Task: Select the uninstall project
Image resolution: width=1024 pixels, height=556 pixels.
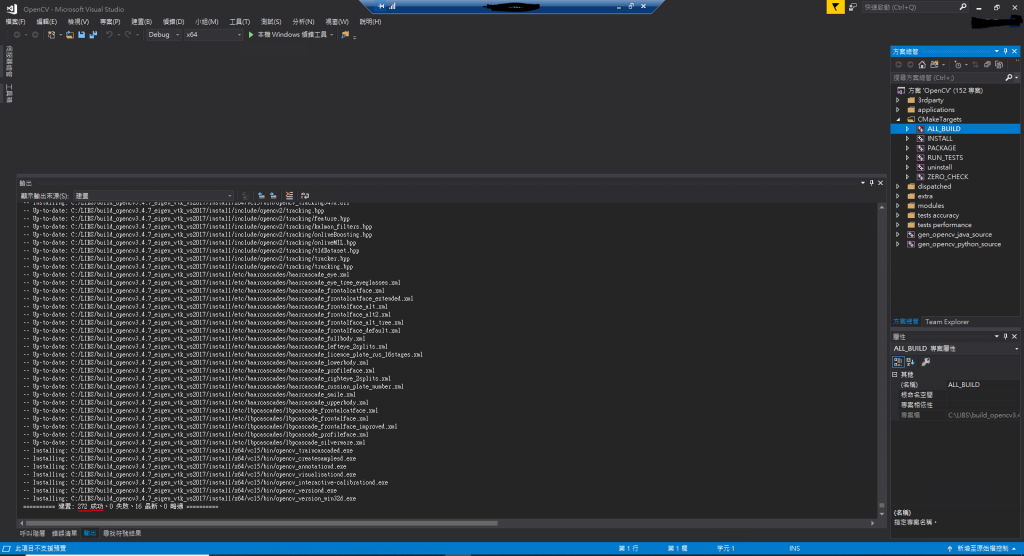Action: coord(940,167)
